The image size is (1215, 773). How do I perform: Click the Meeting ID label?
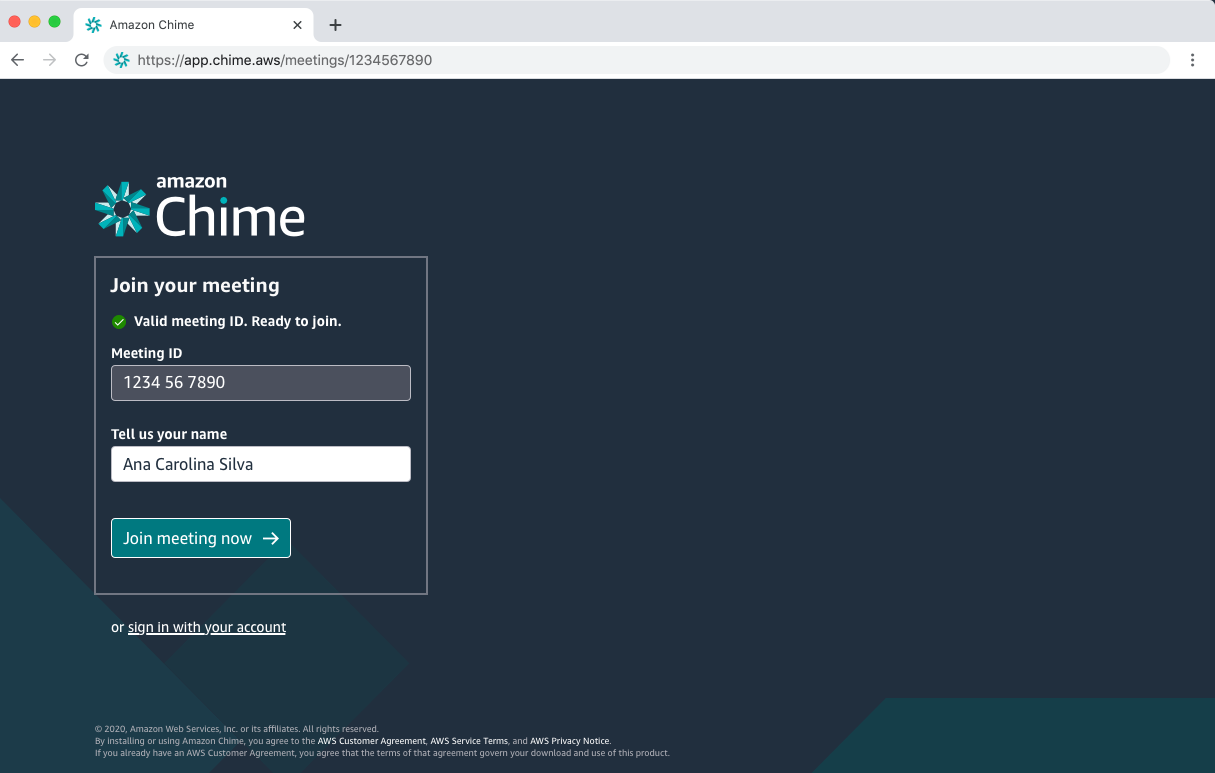point(147,353)
